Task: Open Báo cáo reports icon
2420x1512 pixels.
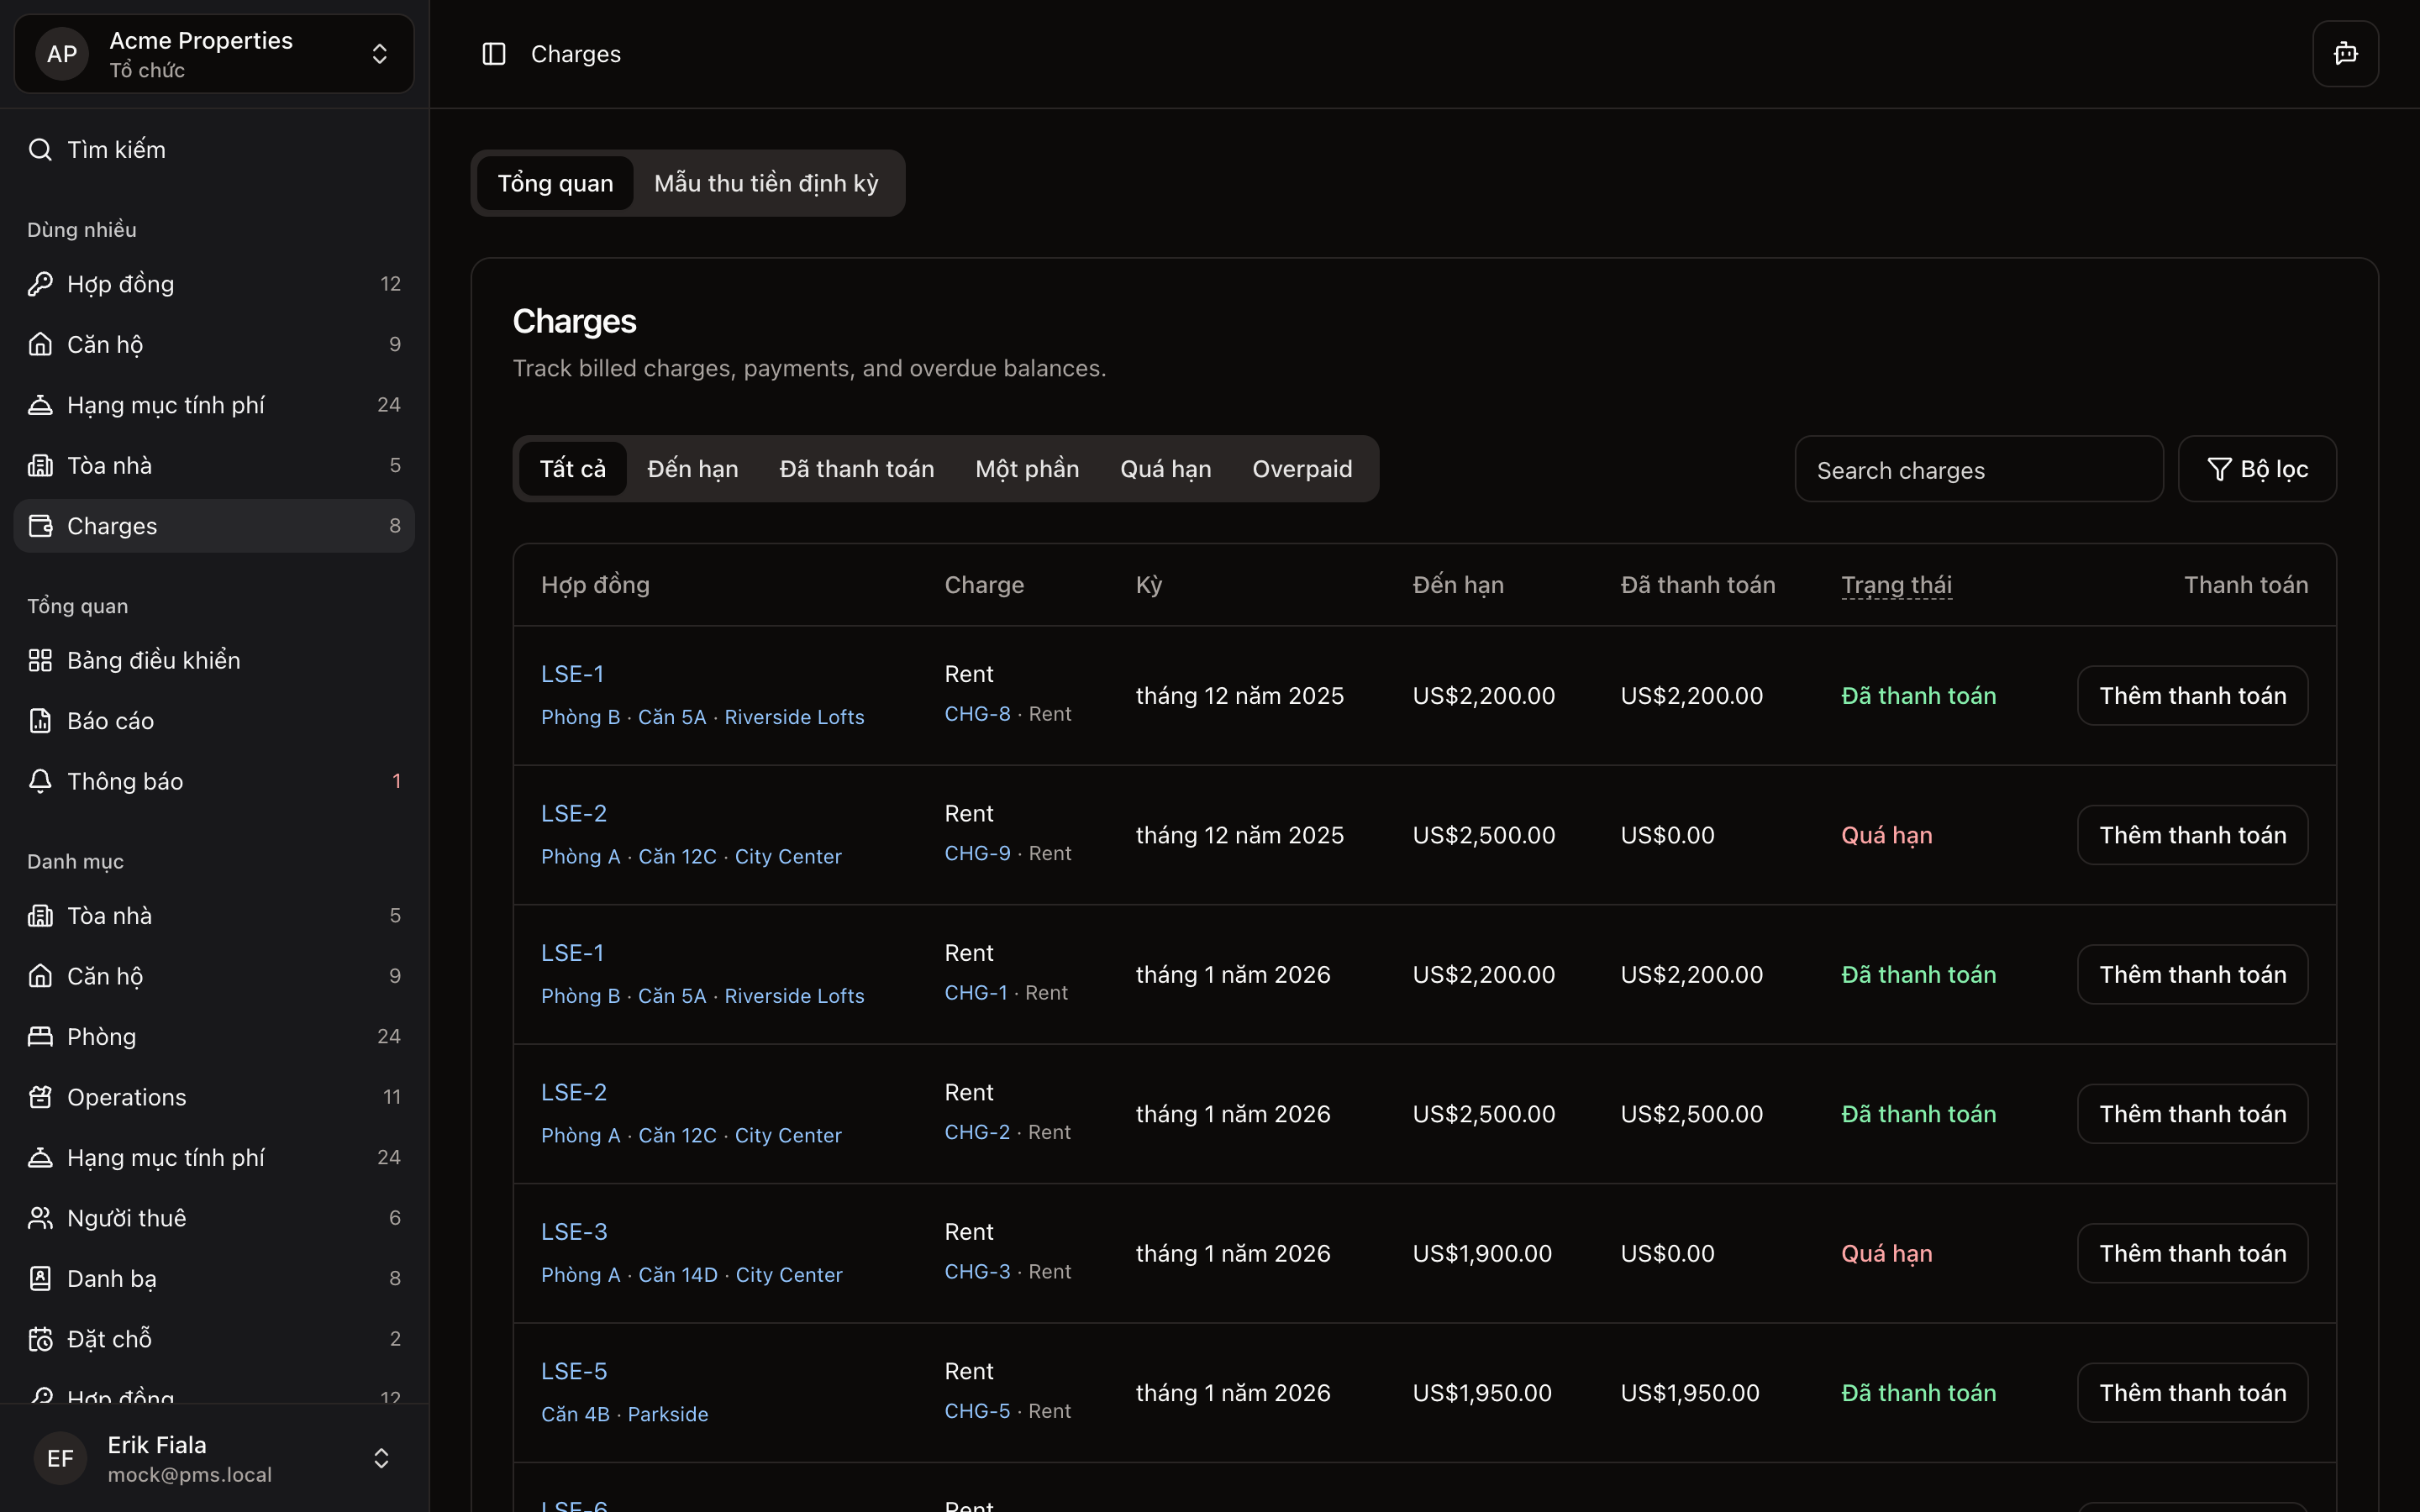Action: point(40,721)
